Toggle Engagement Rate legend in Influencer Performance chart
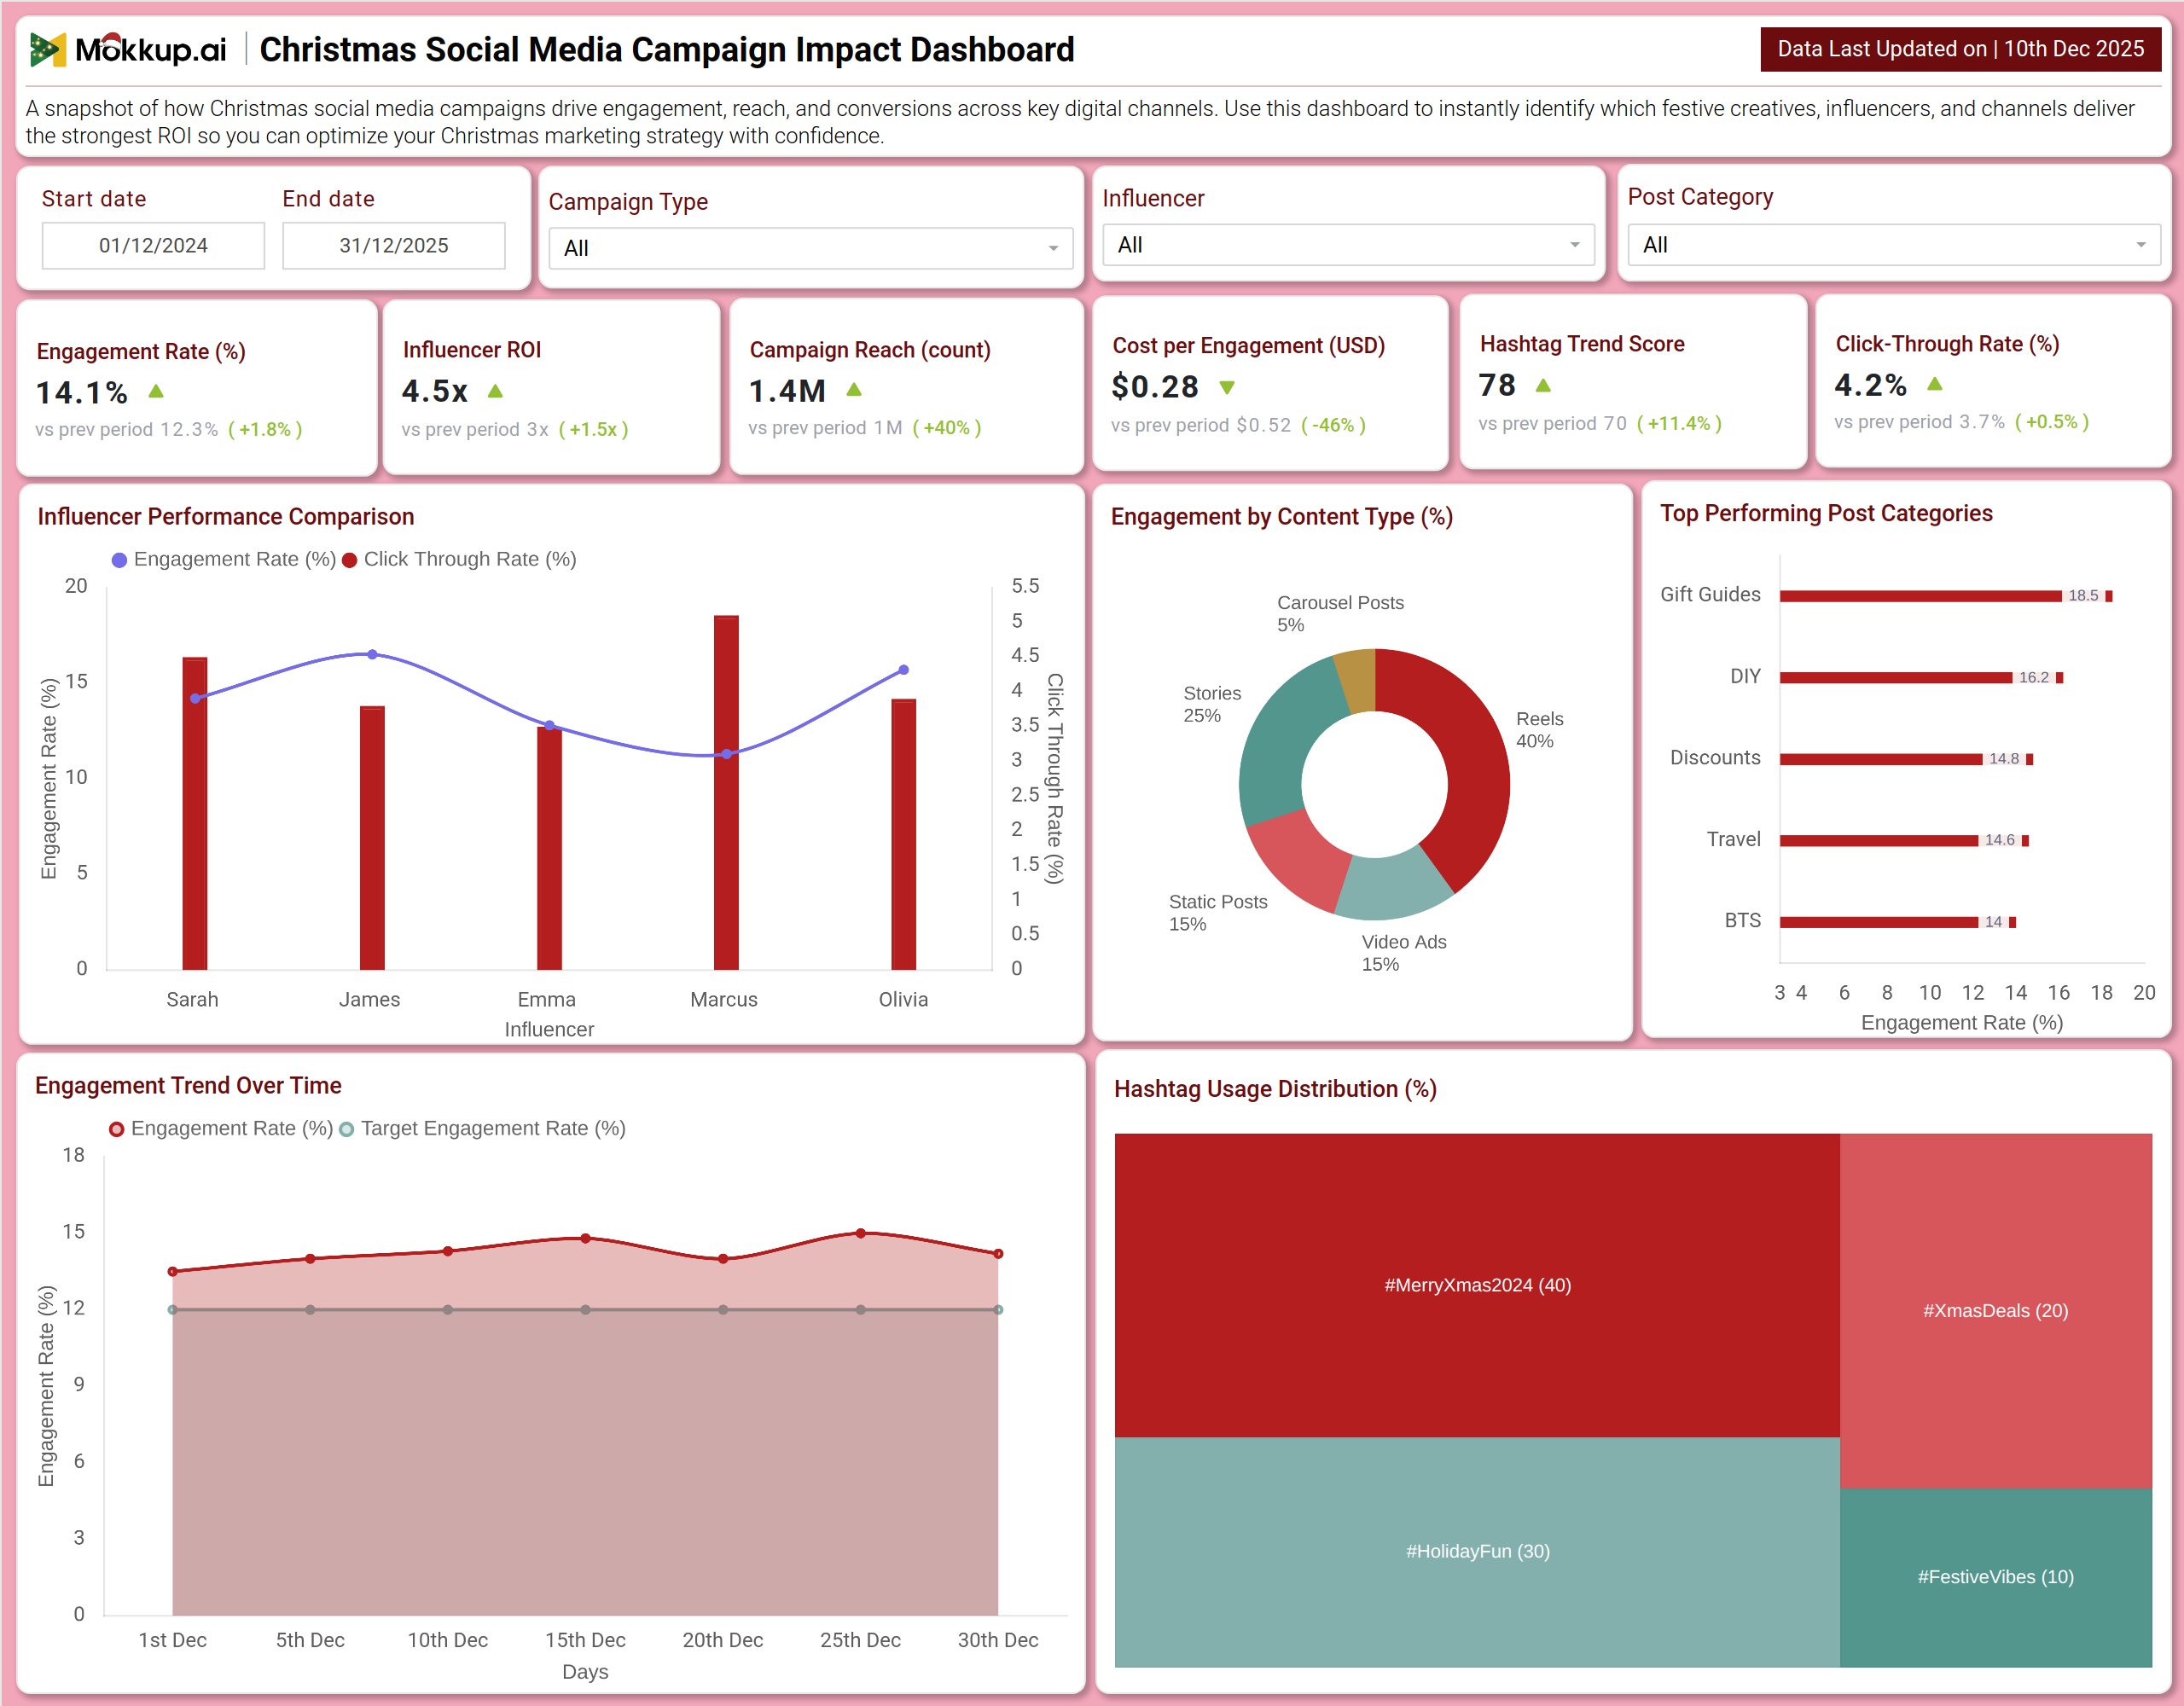This screenshot has width=2184, height=1706. tap(224, 559)
